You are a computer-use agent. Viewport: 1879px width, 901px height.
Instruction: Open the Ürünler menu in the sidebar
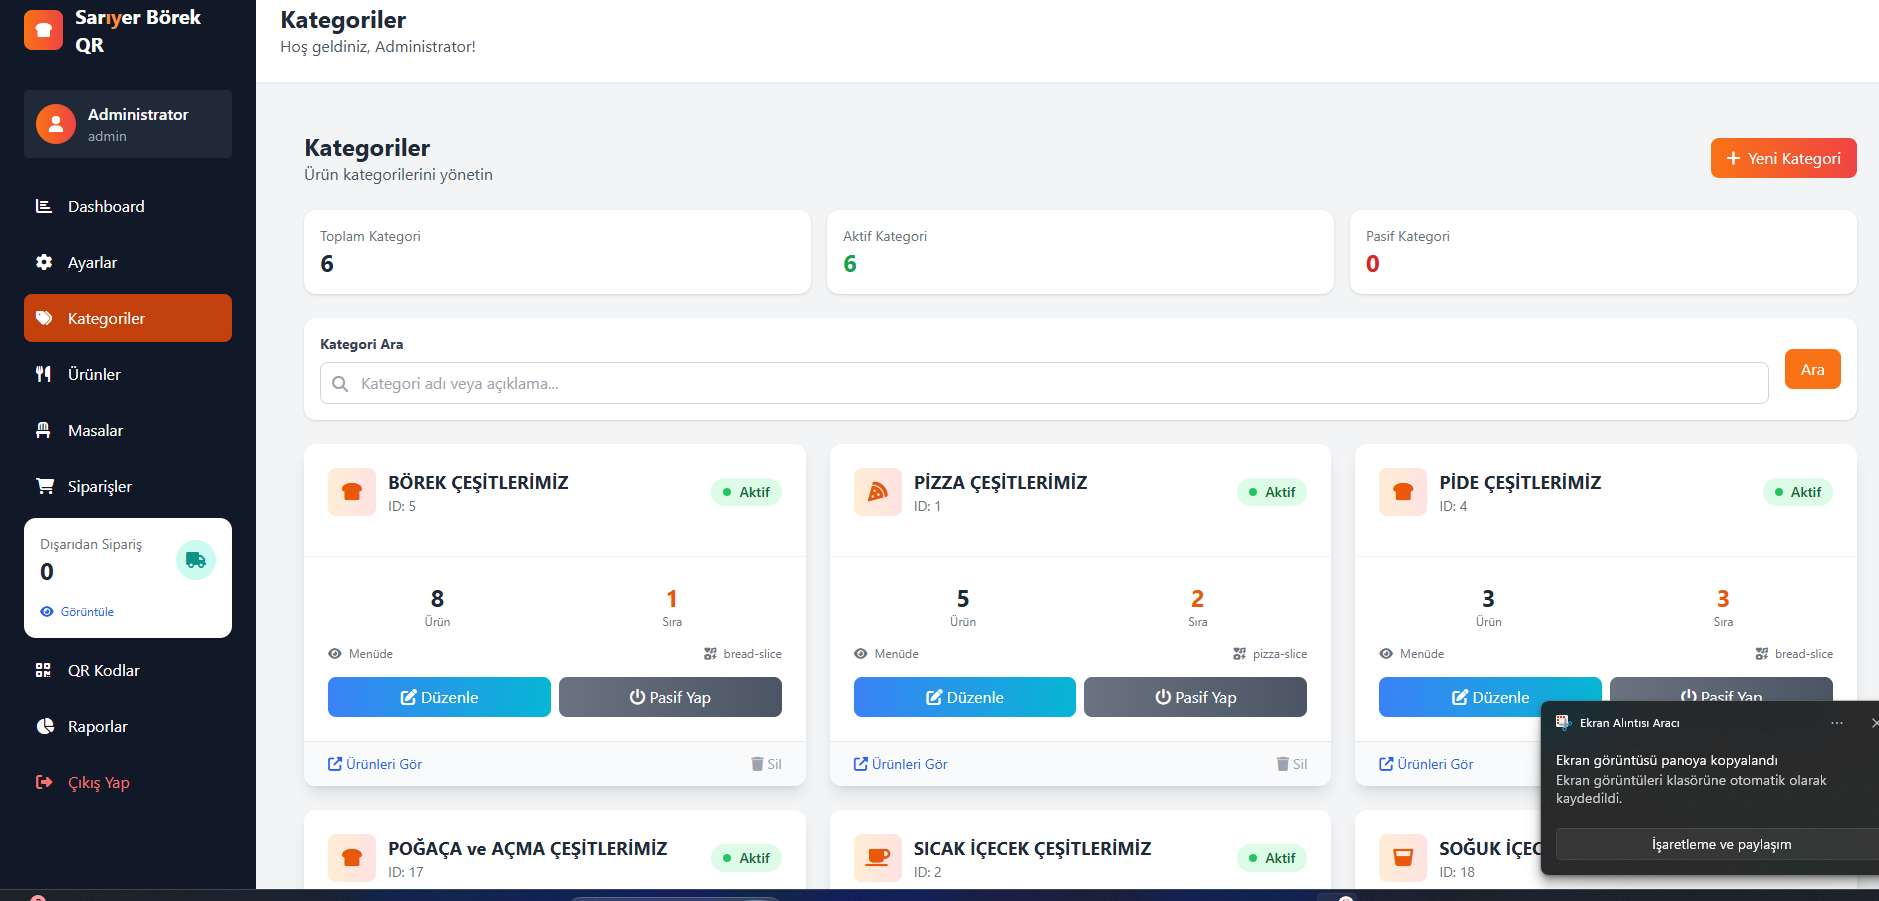pos(94,374)
